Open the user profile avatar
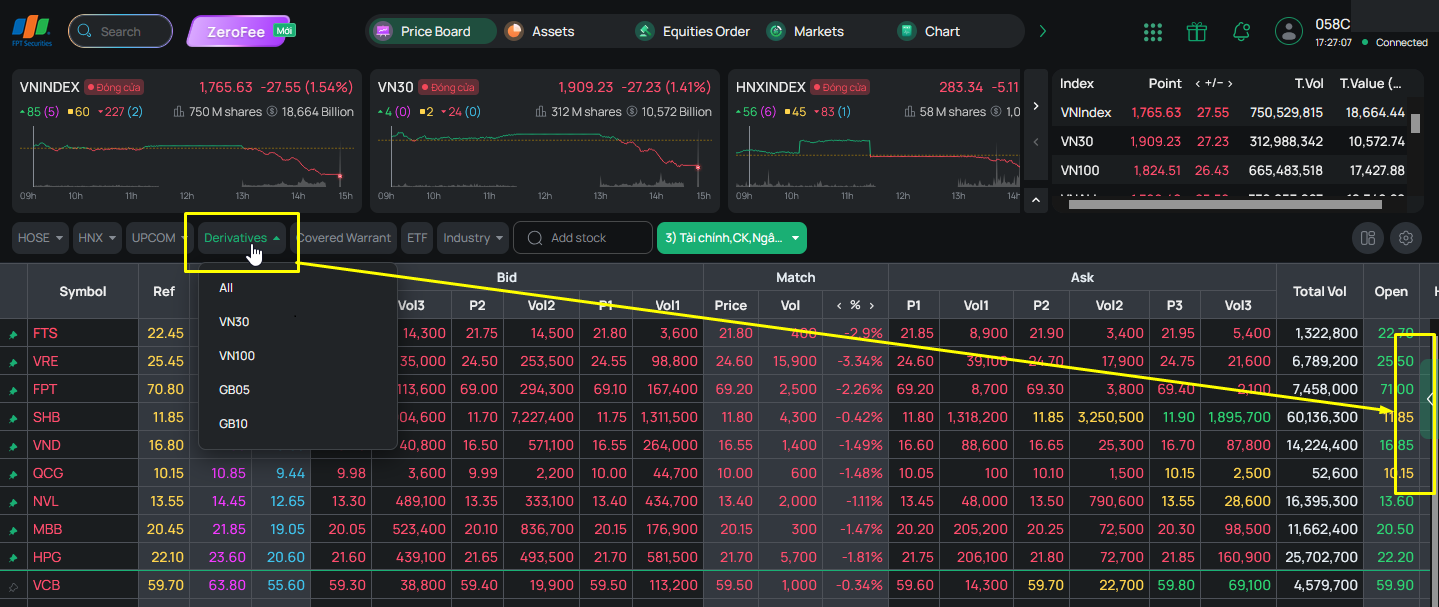Screen dimensions: 1439x607 (x=1289, y=31)
